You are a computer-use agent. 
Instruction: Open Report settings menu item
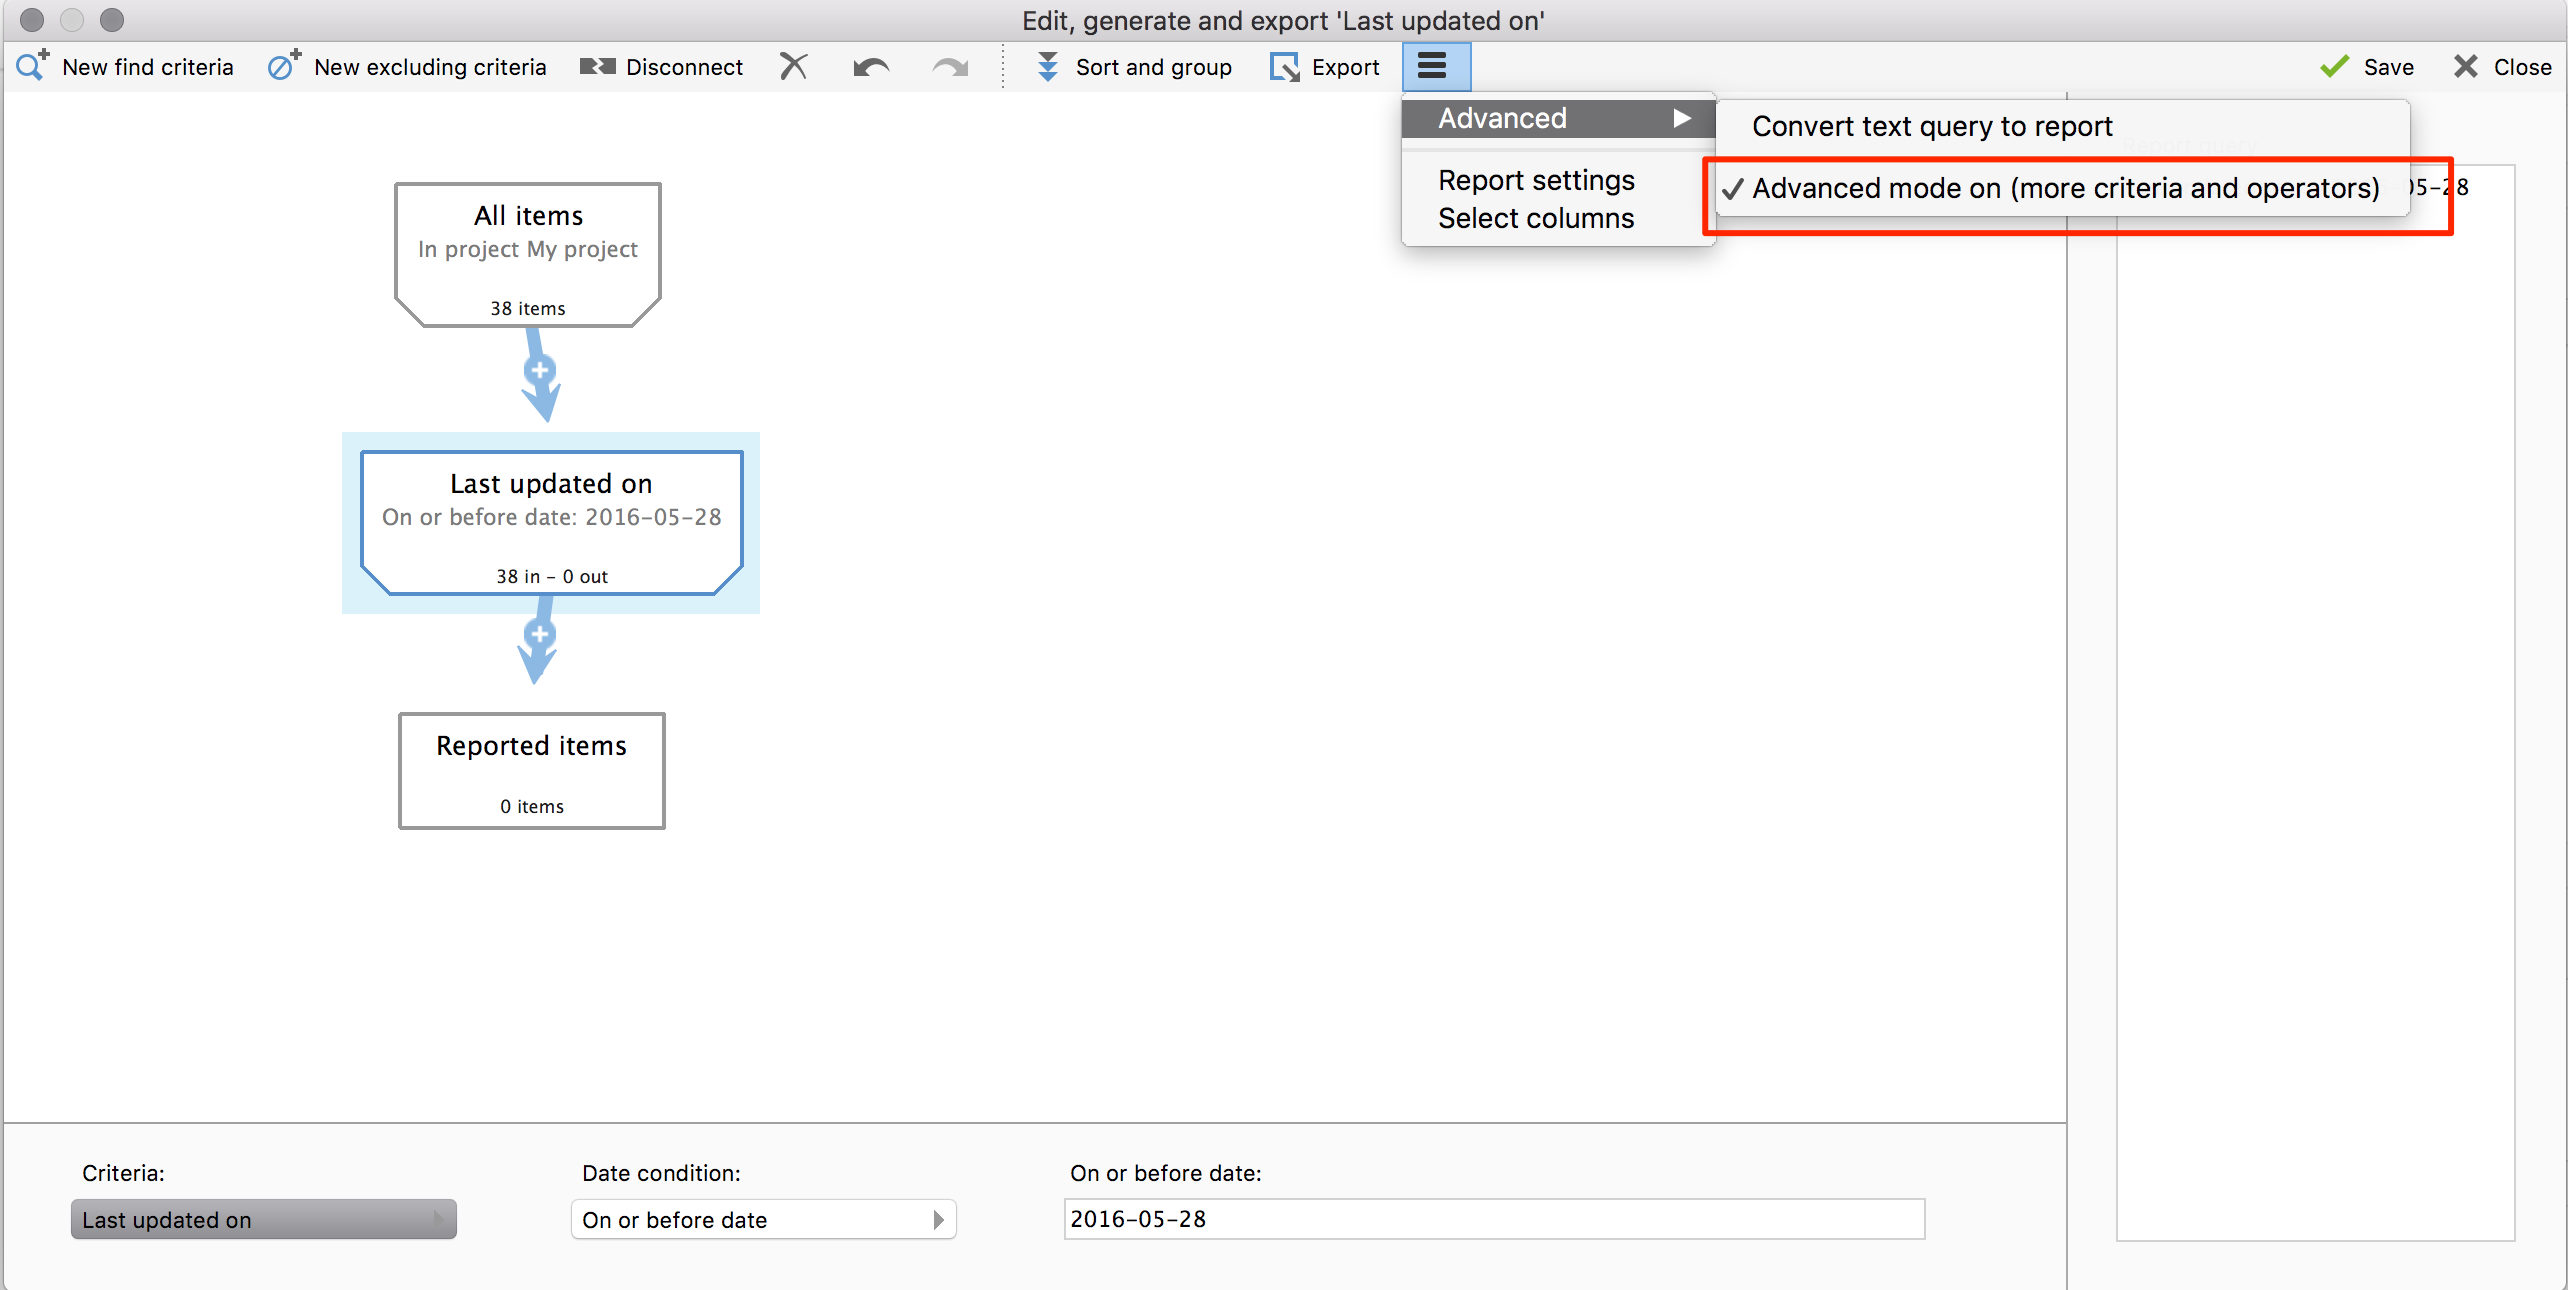point(1536,180)
